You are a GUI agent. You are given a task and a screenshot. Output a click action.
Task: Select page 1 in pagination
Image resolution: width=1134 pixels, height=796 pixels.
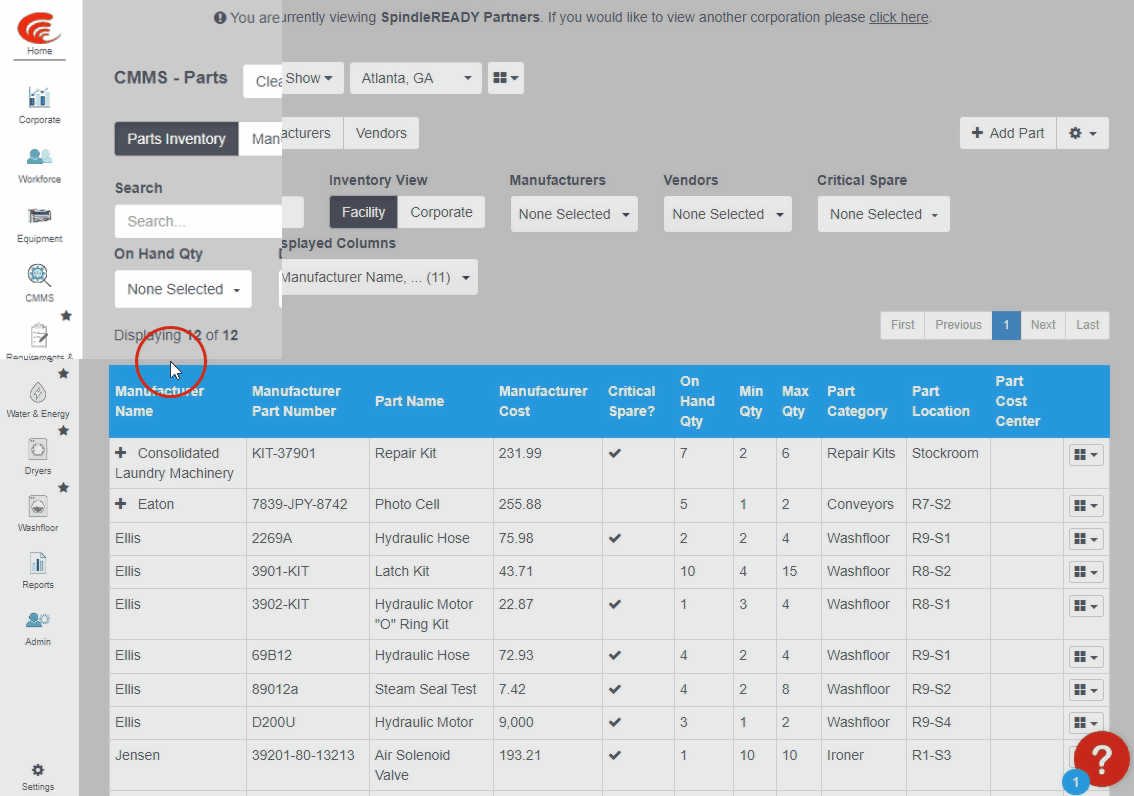tap(1006, 325)
